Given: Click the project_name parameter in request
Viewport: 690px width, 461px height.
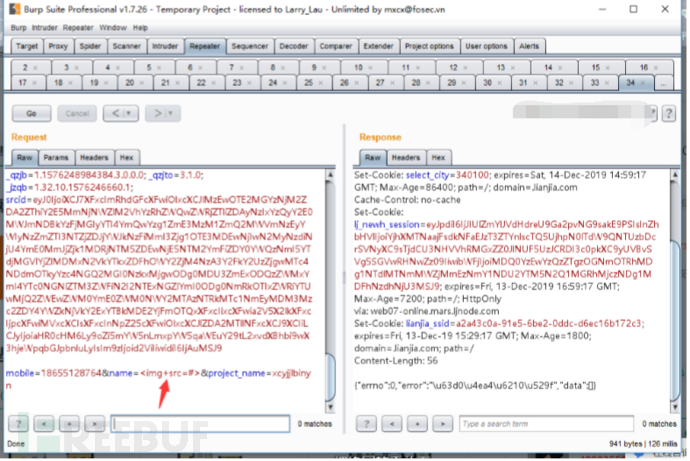Looking at the screenshot, I should tap(237, 373).
